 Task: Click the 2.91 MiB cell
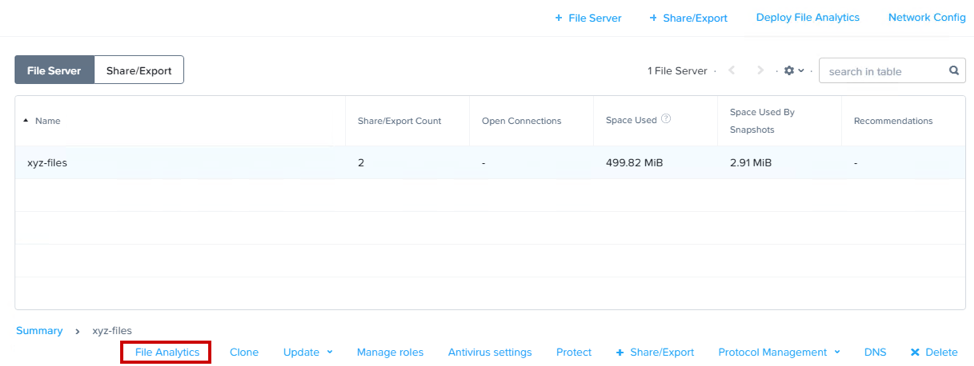(751, 163)
